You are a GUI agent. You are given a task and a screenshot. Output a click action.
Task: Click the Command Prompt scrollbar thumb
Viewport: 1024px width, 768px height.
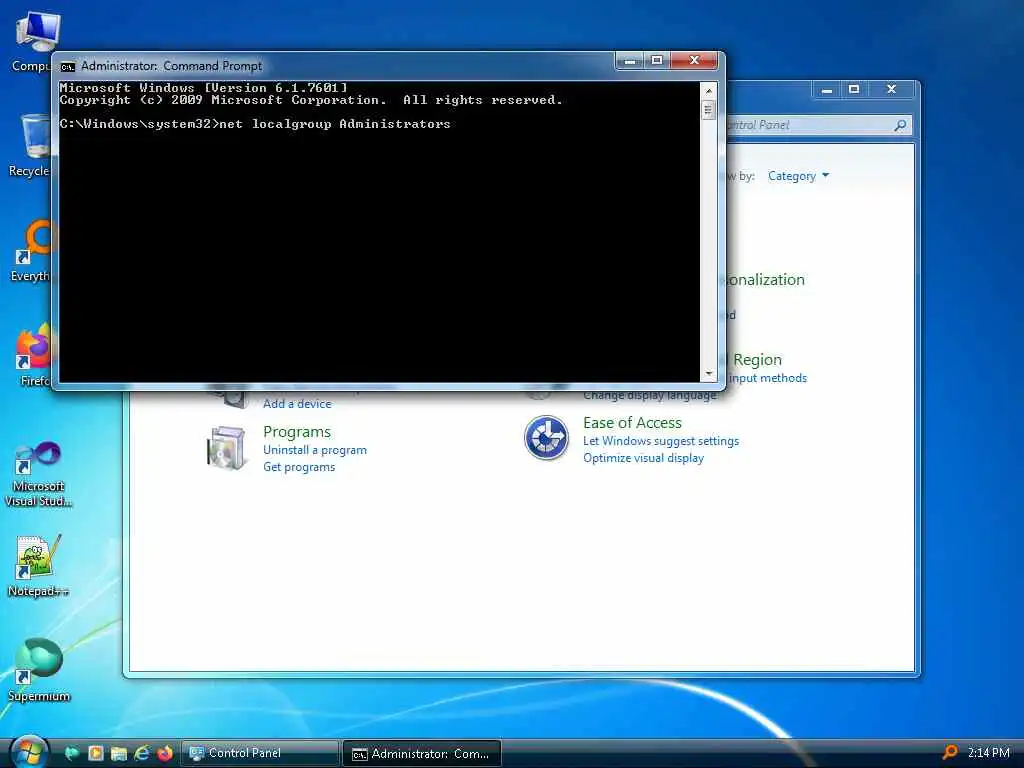709,109
